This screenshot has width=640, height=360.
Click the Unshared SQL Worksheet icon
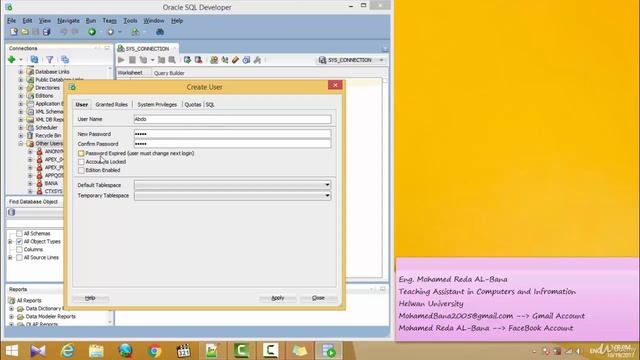(x=214, y=60)
